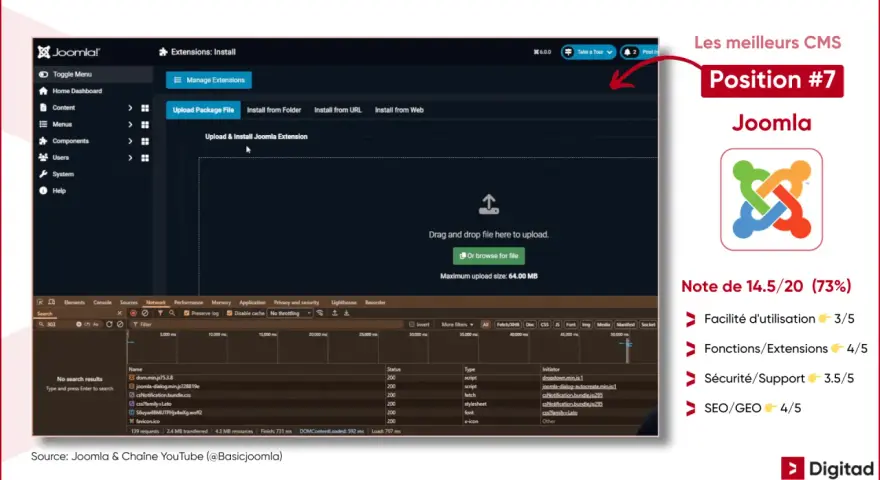
Task: Open the No throttling dropdown
Action: (x=290, y=313)
